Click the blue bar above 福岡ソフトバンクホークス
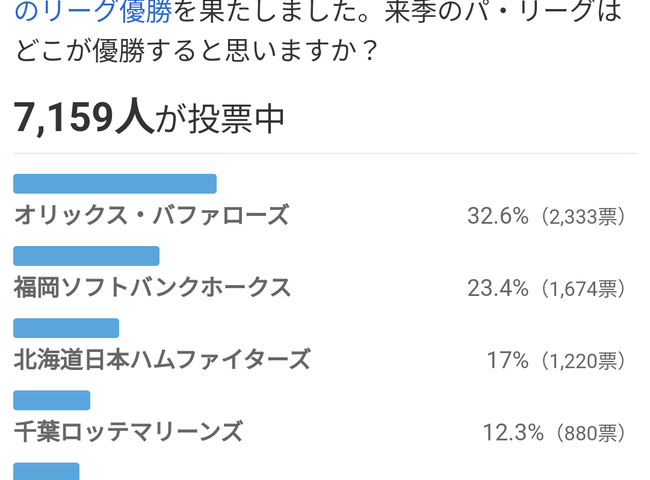The image size is (650, 480). 86,256
